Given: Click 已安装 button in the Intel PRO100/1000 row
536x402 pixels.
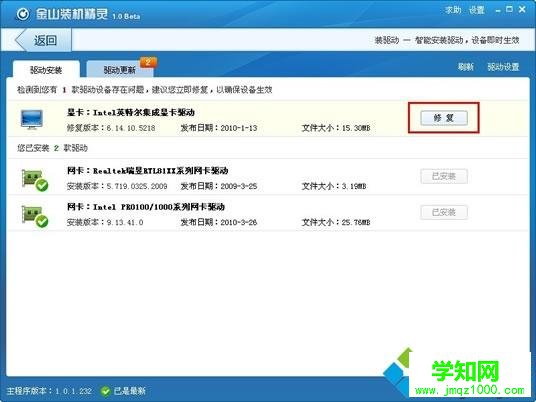Looking at the screenshot, I should click(x=444, y=212).
